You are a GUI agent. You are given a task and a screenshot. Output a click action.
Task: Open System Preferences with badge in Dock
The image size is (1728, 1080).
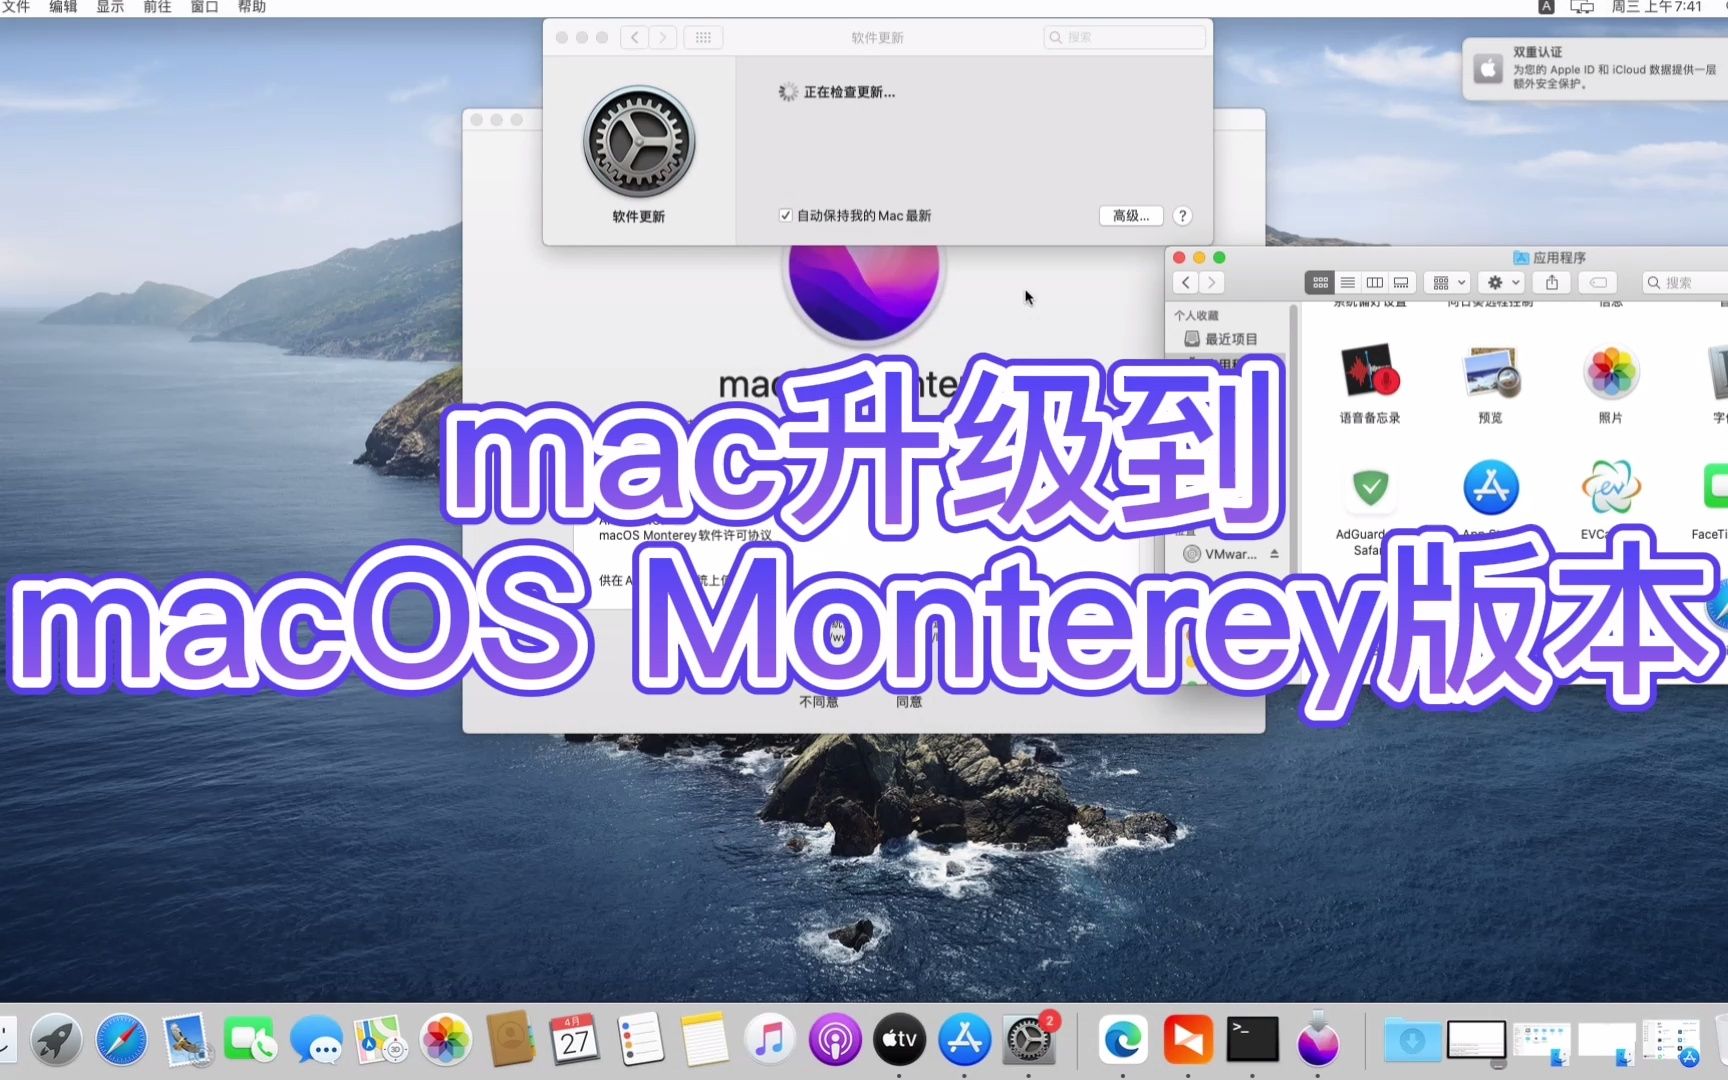tap(1029, 1041)
